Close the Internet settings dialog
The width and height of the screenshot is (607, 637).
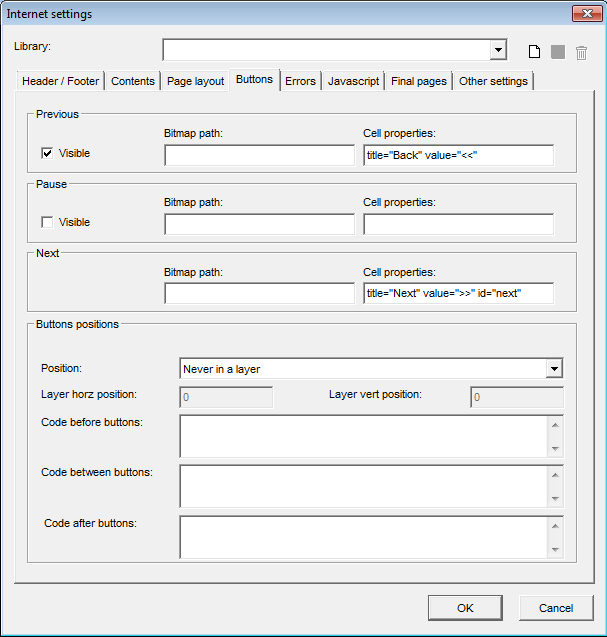[585, 13]
